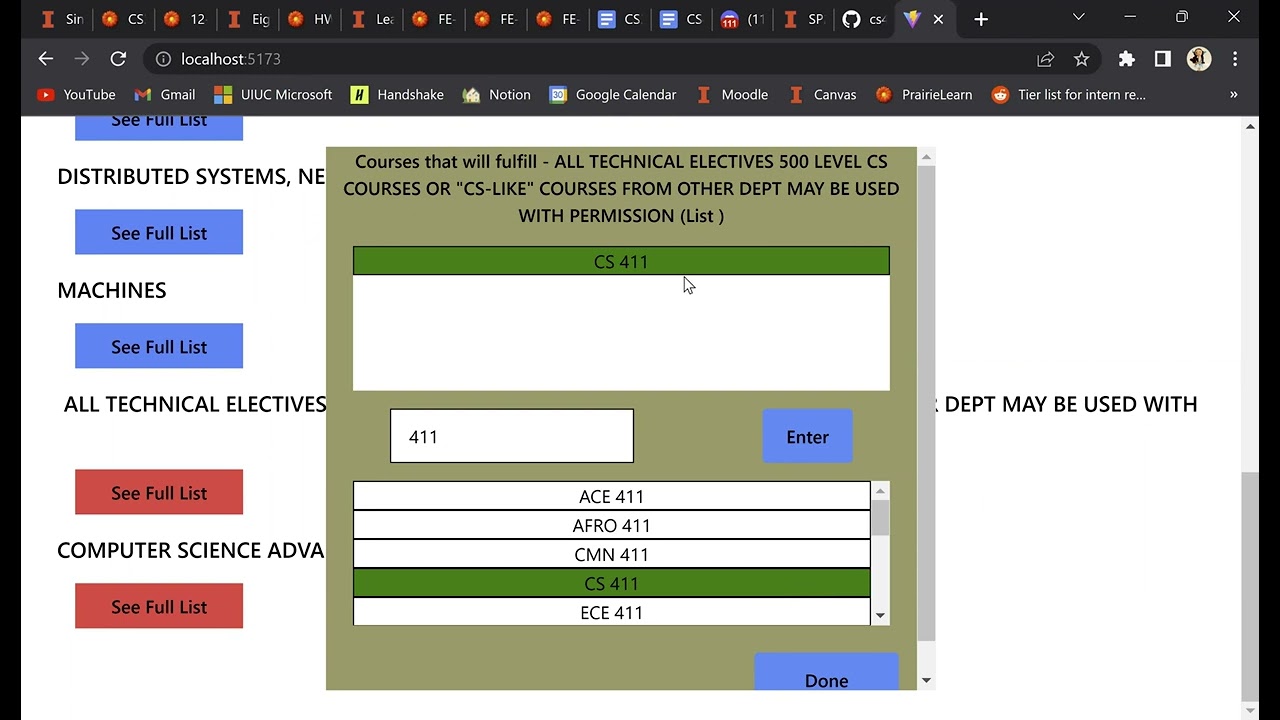The width and height of the screenshot is (1280, 720).
Task: Open See Full List under Machines
Action: tap(159, 346)
